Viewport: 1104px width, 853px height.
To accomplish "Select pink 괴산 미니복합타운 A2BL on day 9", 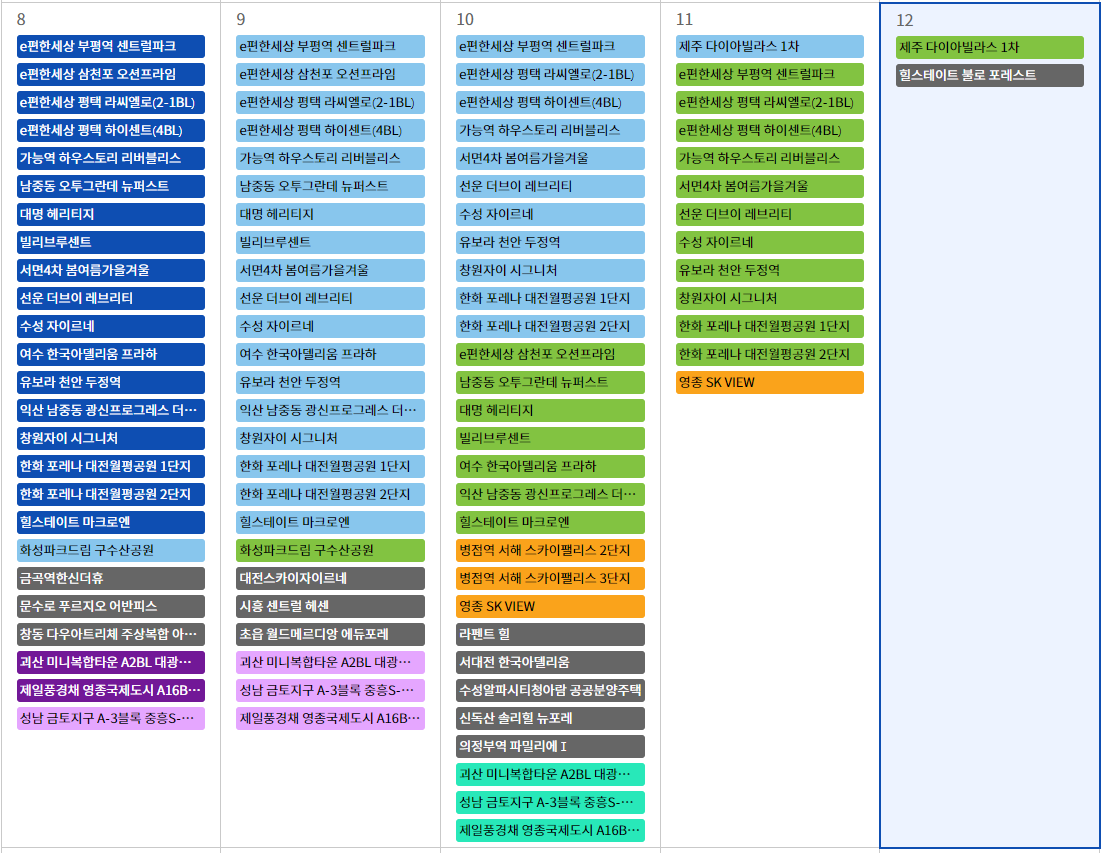I will 330,662.
